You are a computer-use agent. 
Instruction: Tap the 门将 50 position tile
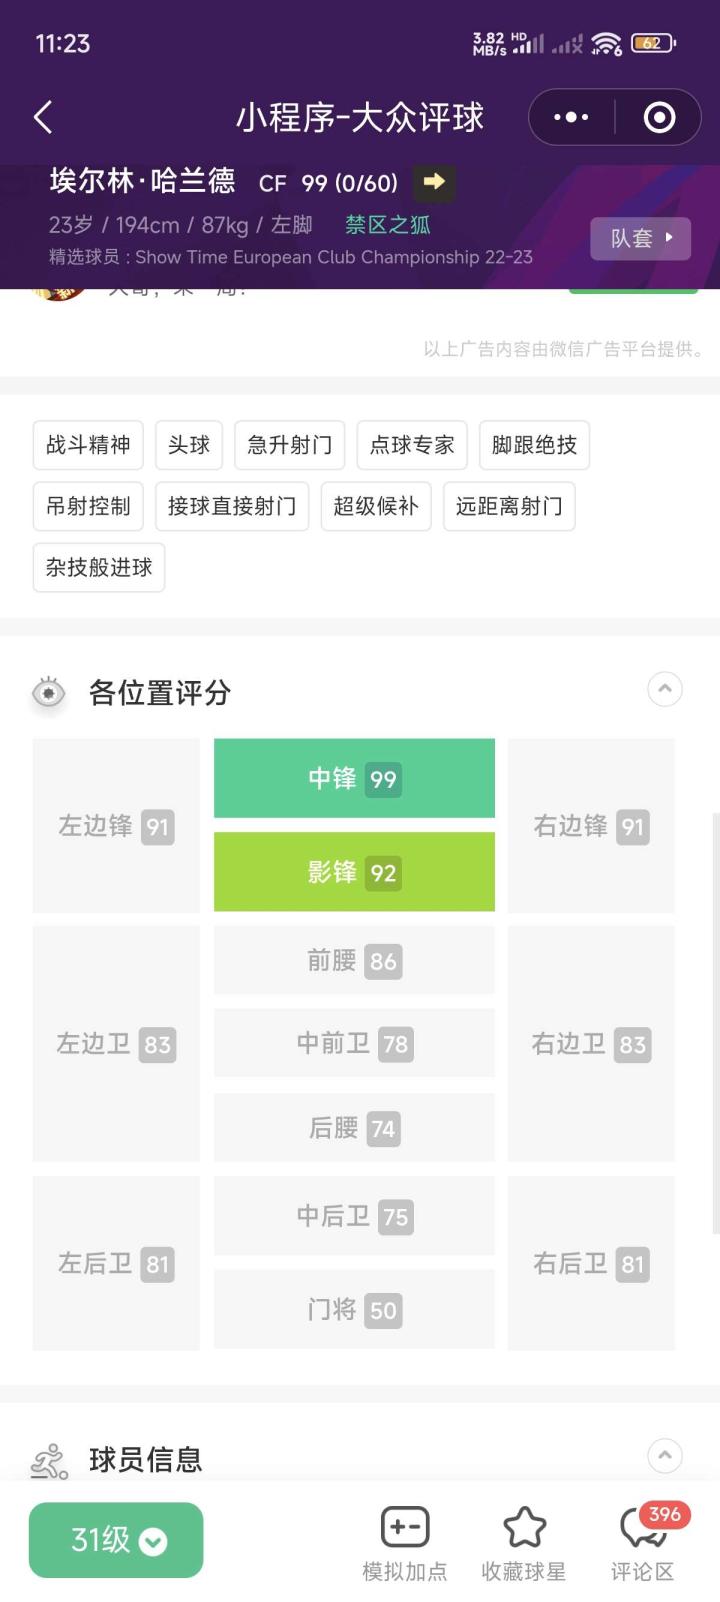pos(354,1310)
